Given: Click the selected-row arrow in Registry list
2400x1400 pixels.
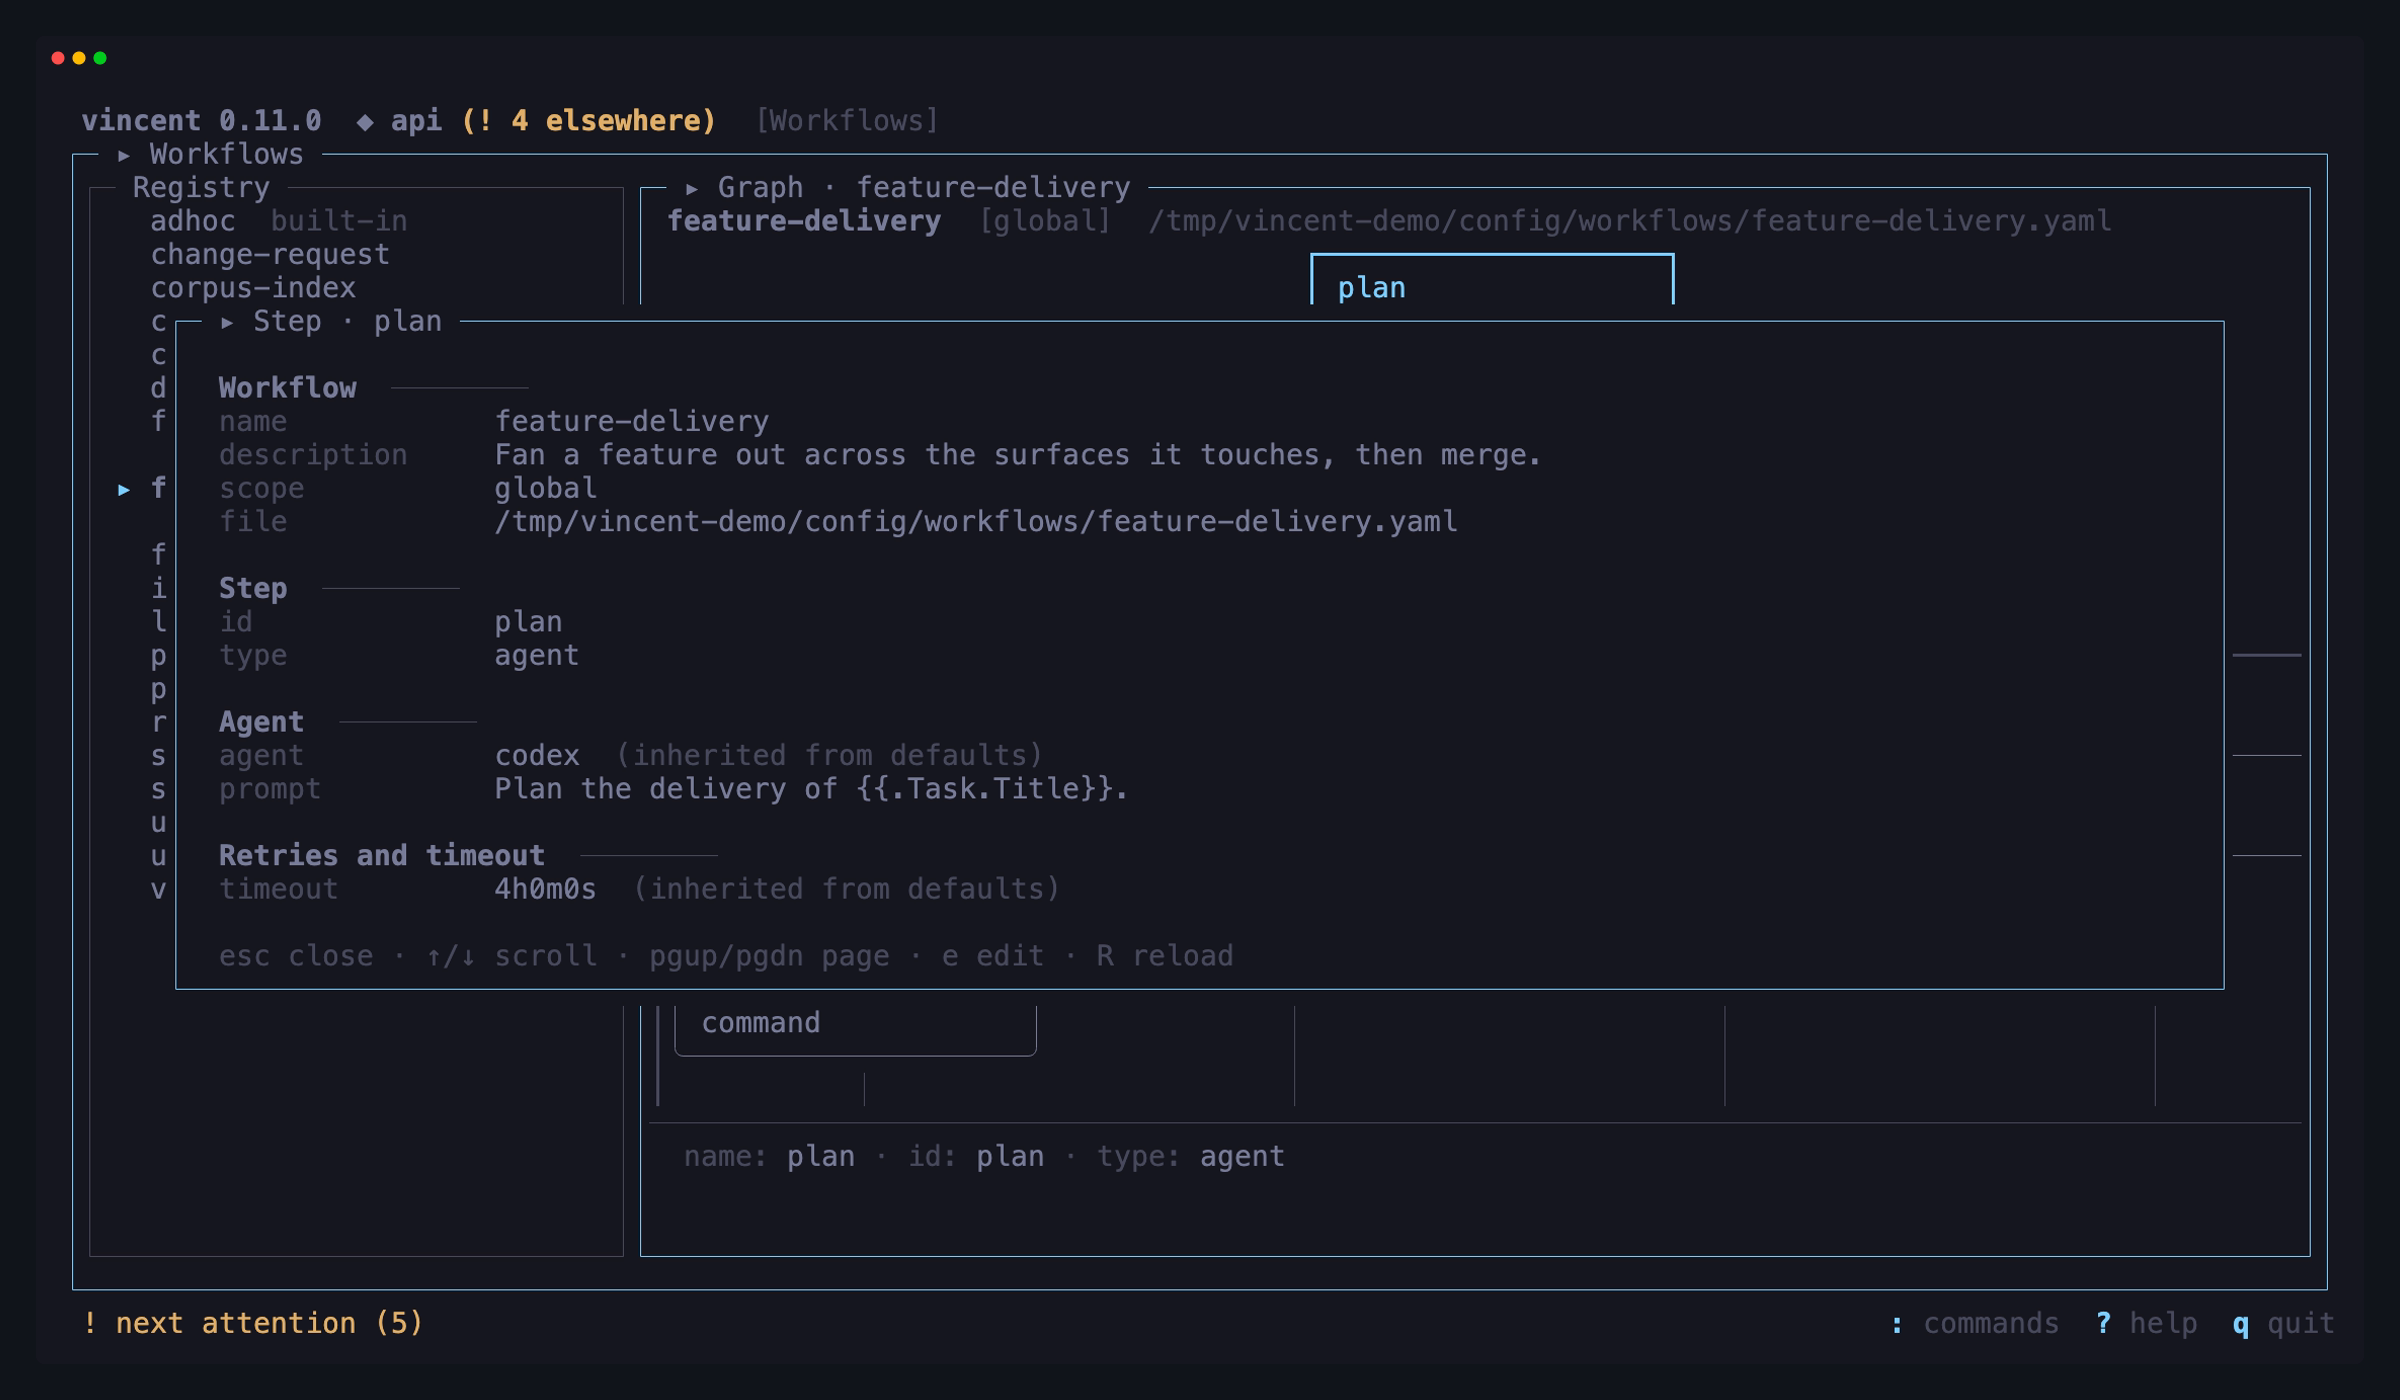Looking at the screenshot, I should tap(124, 489).
